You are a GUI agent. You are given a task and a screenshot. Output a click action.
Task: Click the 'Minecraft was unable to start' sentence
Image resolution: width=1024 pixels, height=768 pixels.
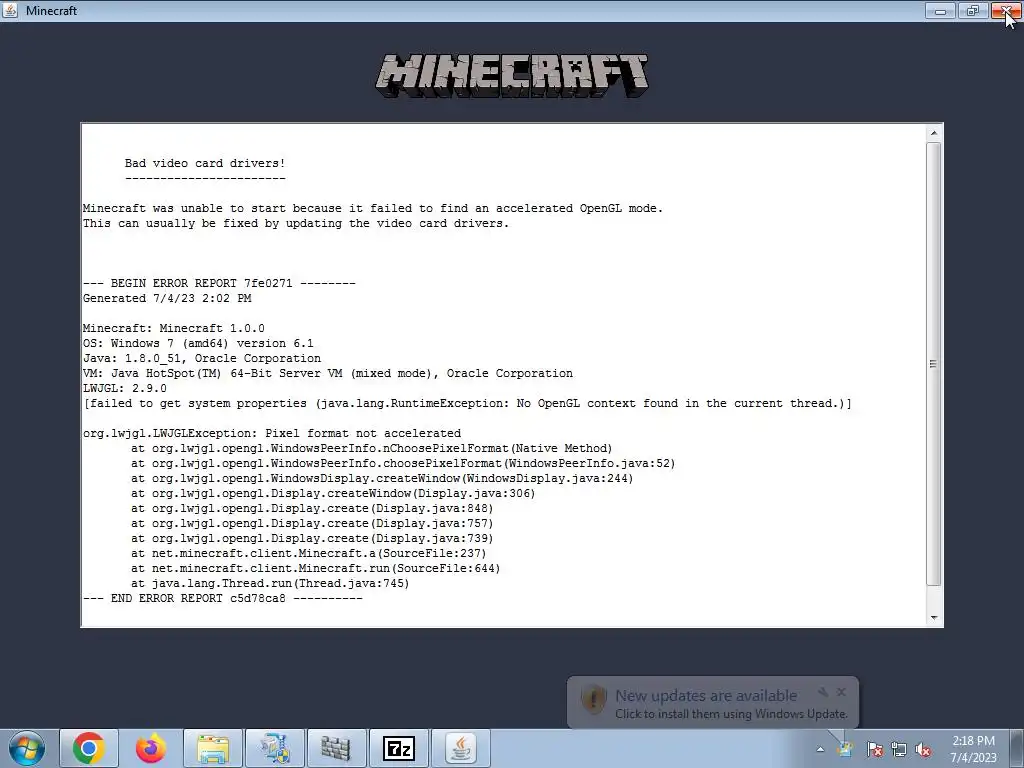373,208
